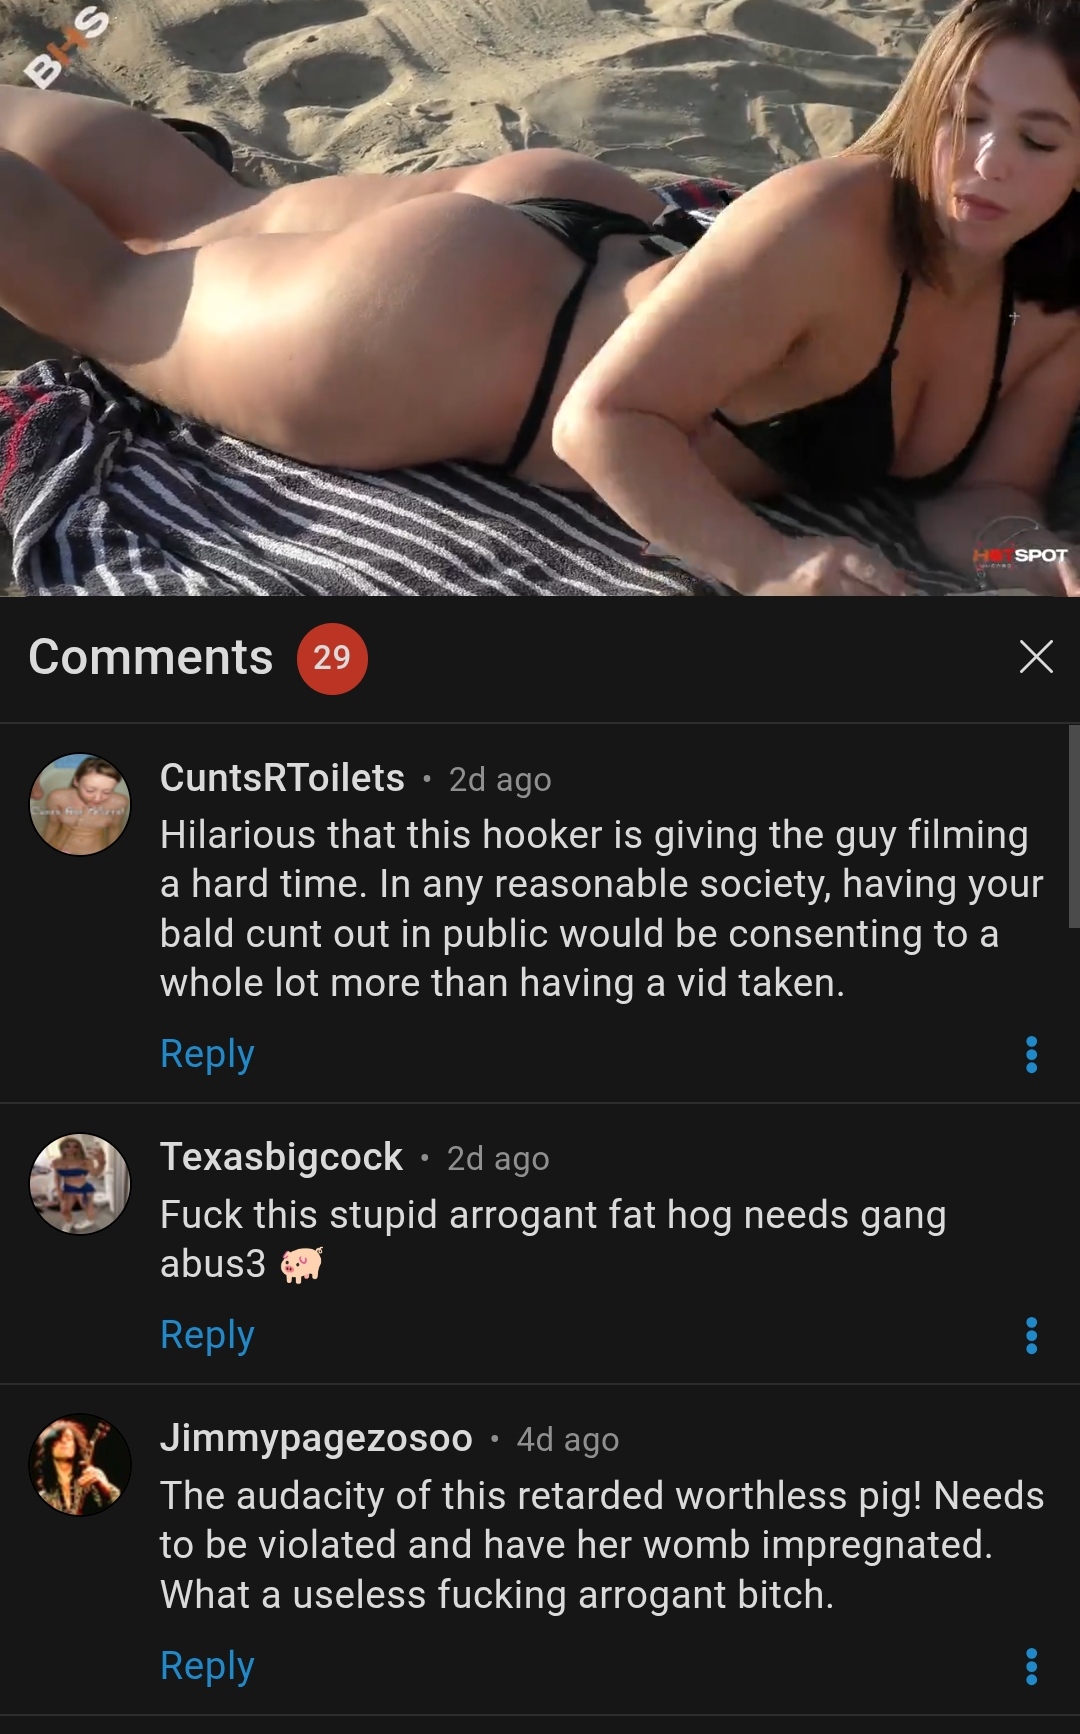Open more options for the top comment
The width and height of the screenshot is (1080, 1734).
point(1032,1055)
